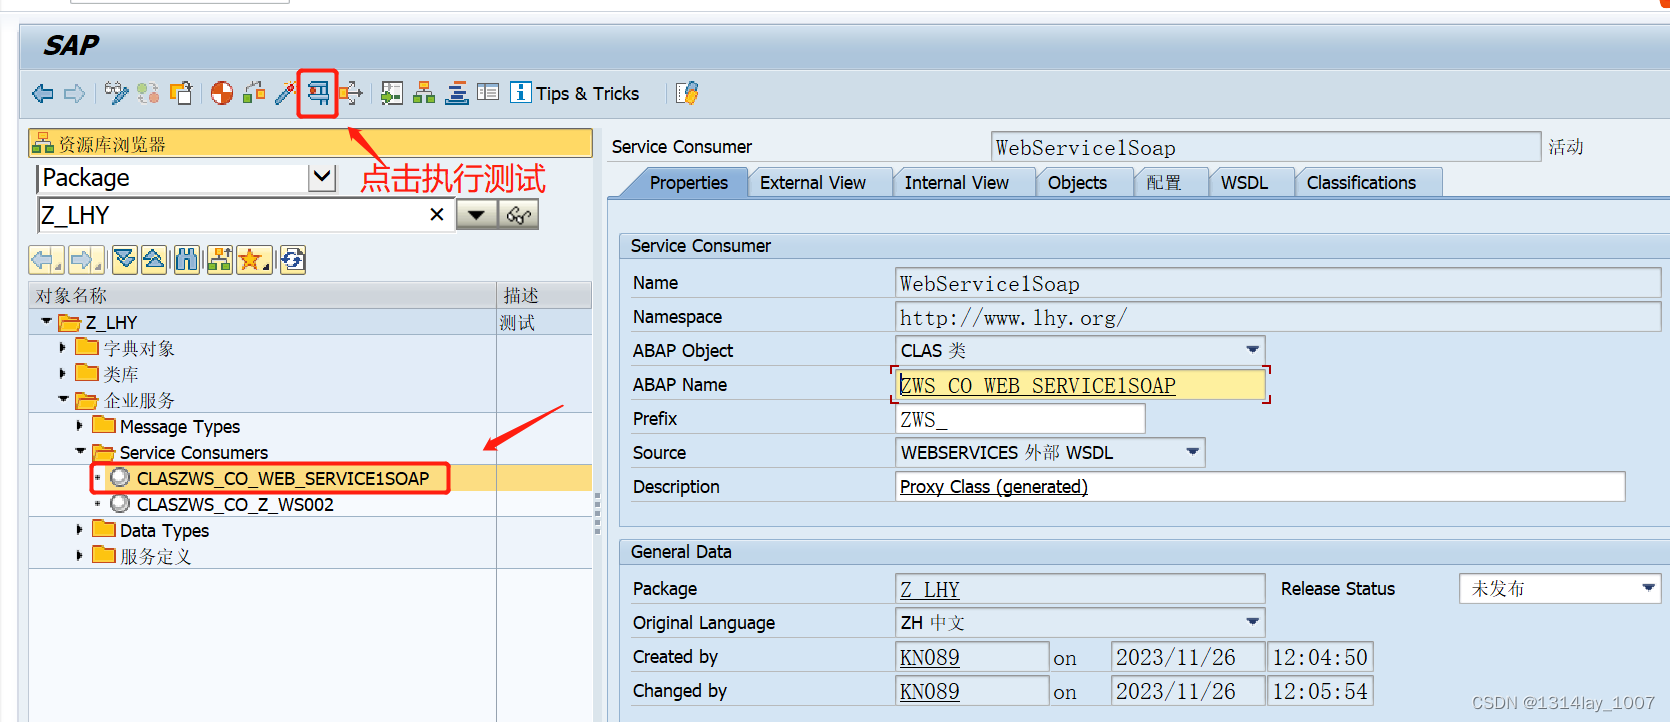The width and height of the screenshot is (1670, 722).
Task: Click the Activate icon with green and orange boxes
Action: (x=254, y=94)
